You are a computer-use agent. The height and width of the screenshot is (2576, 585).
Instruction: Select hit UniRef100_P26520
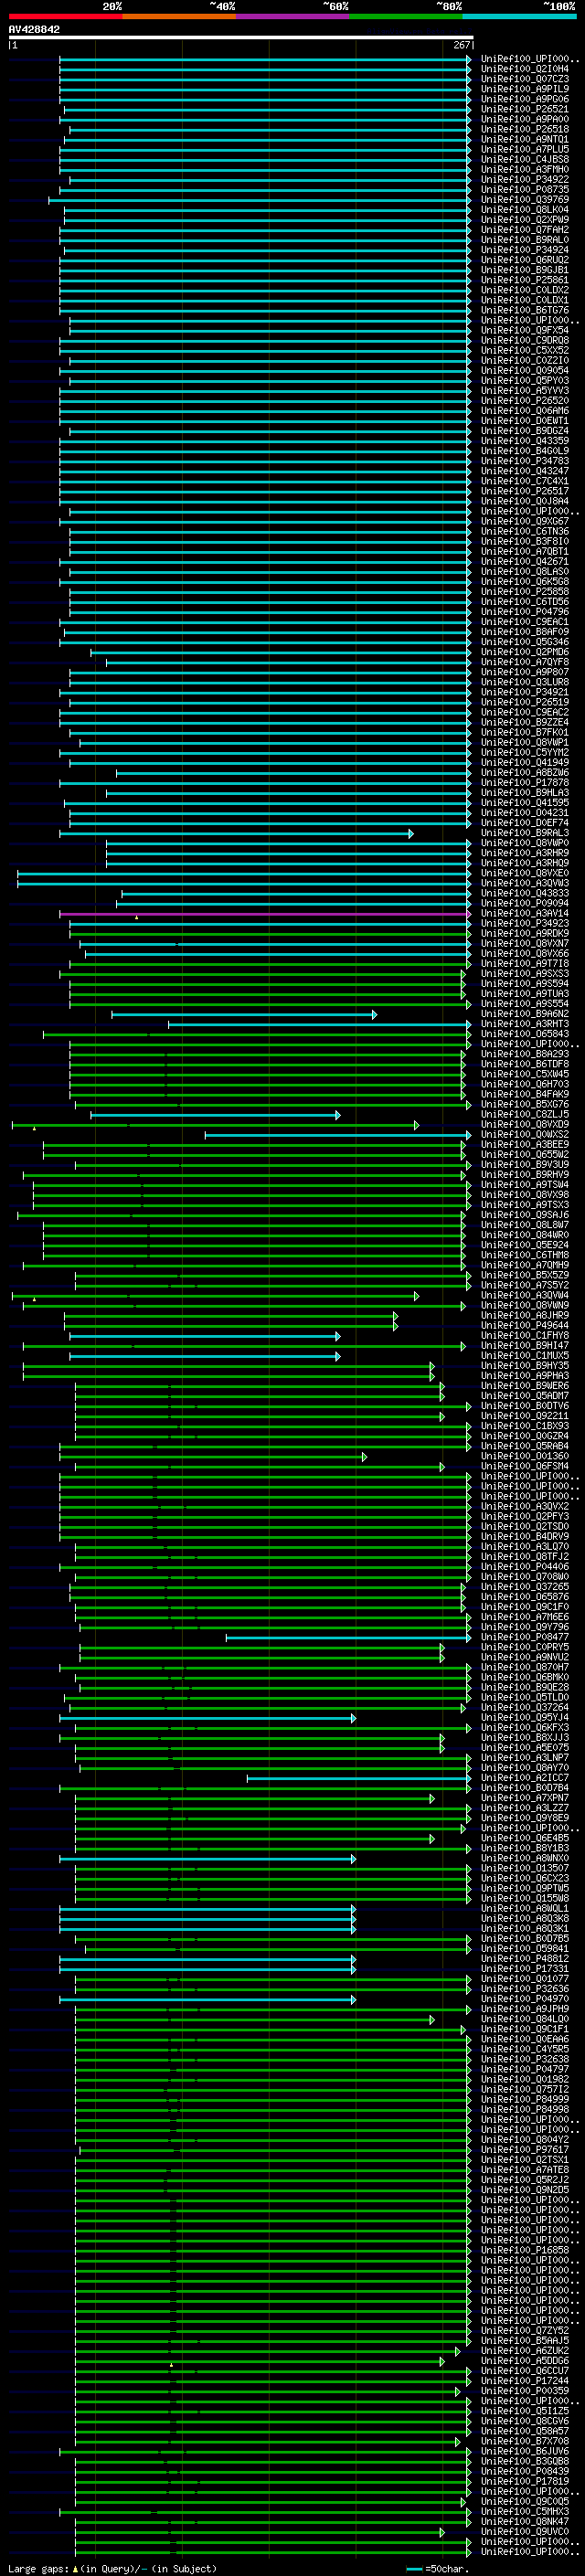tap(525, 401)
